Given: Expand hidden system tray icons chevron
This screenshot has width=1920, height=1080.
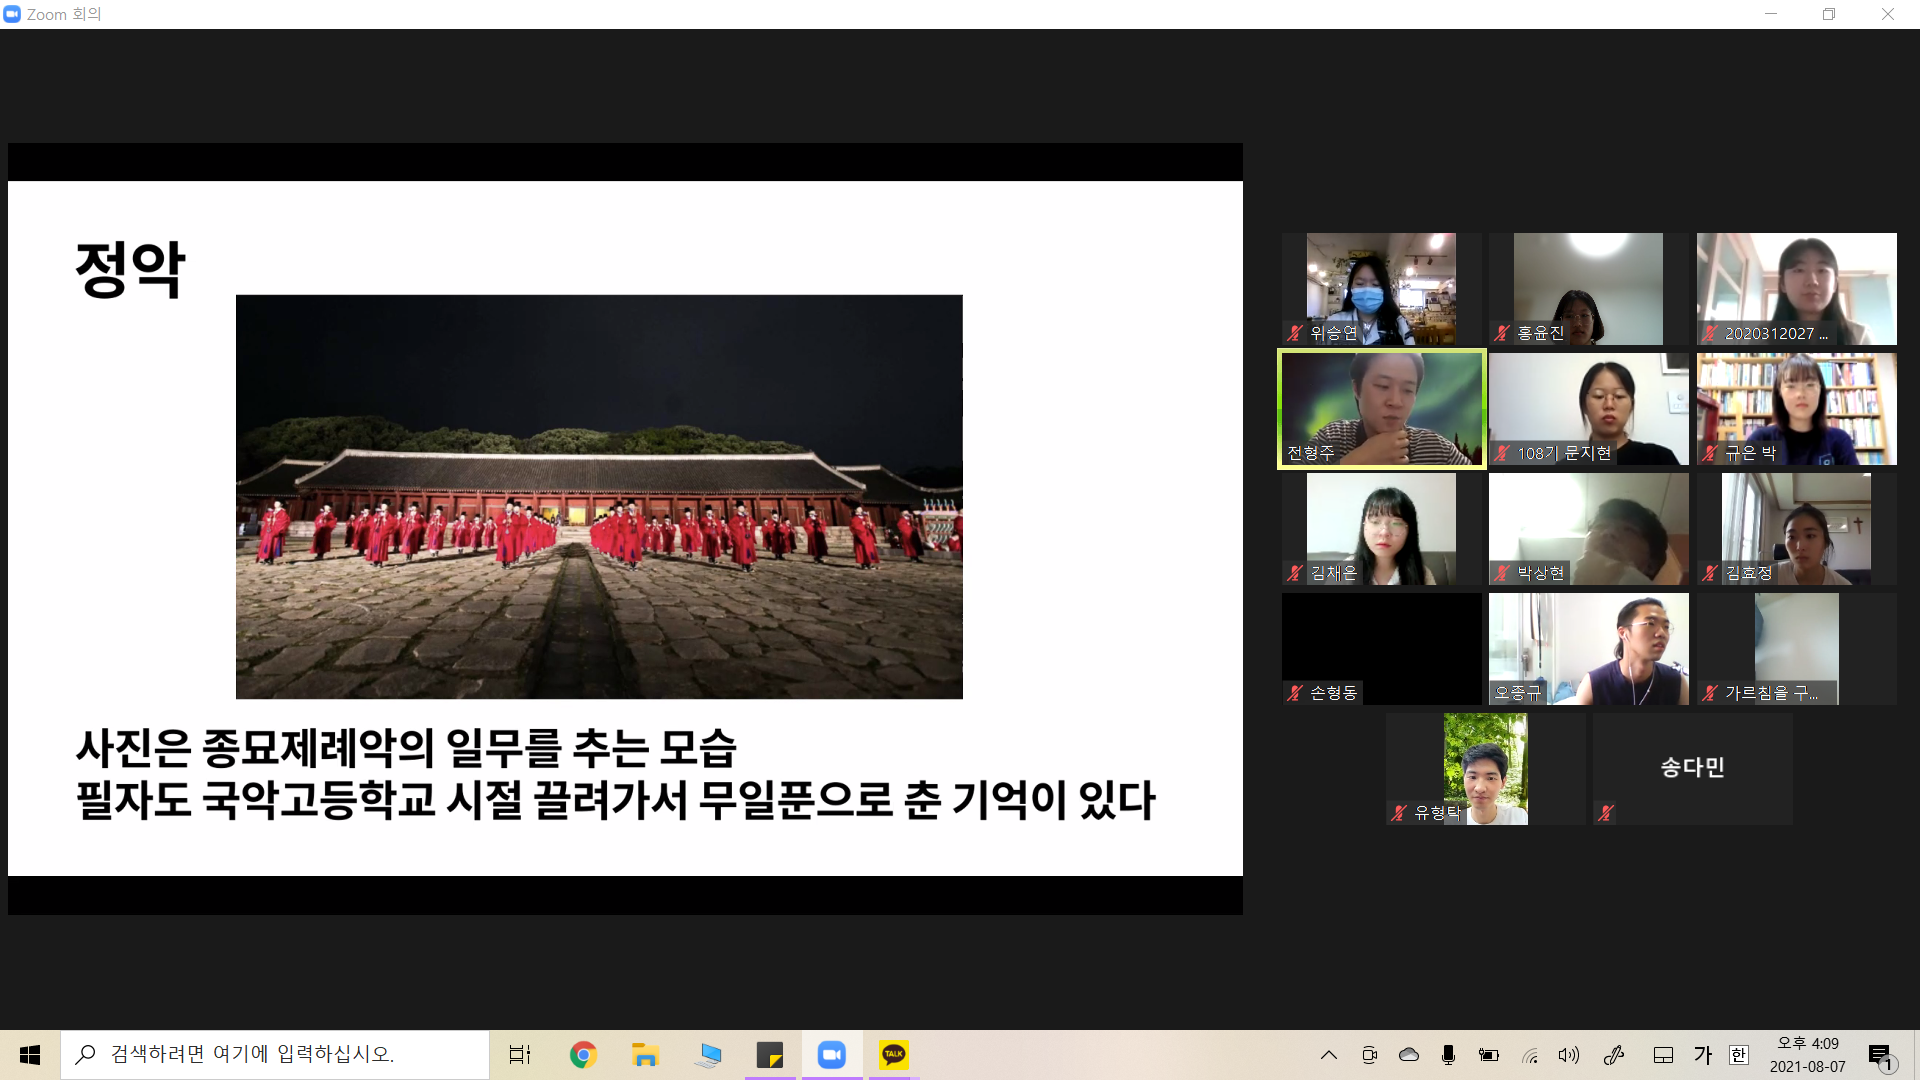Looking at the screenshot, I should tap(1329, 1055).
